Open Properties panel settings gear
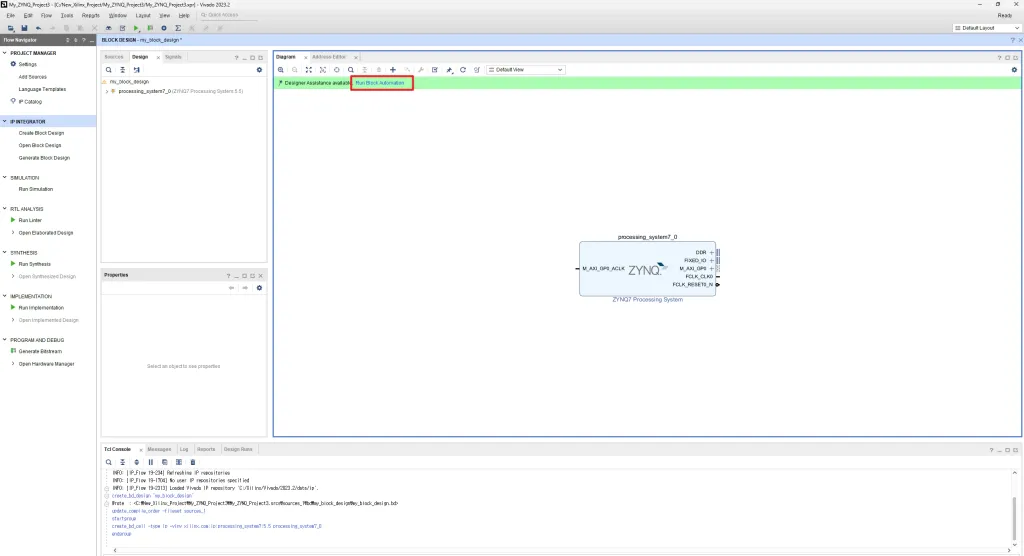This screenshot has height=556, width=1024. coord(259,288)
